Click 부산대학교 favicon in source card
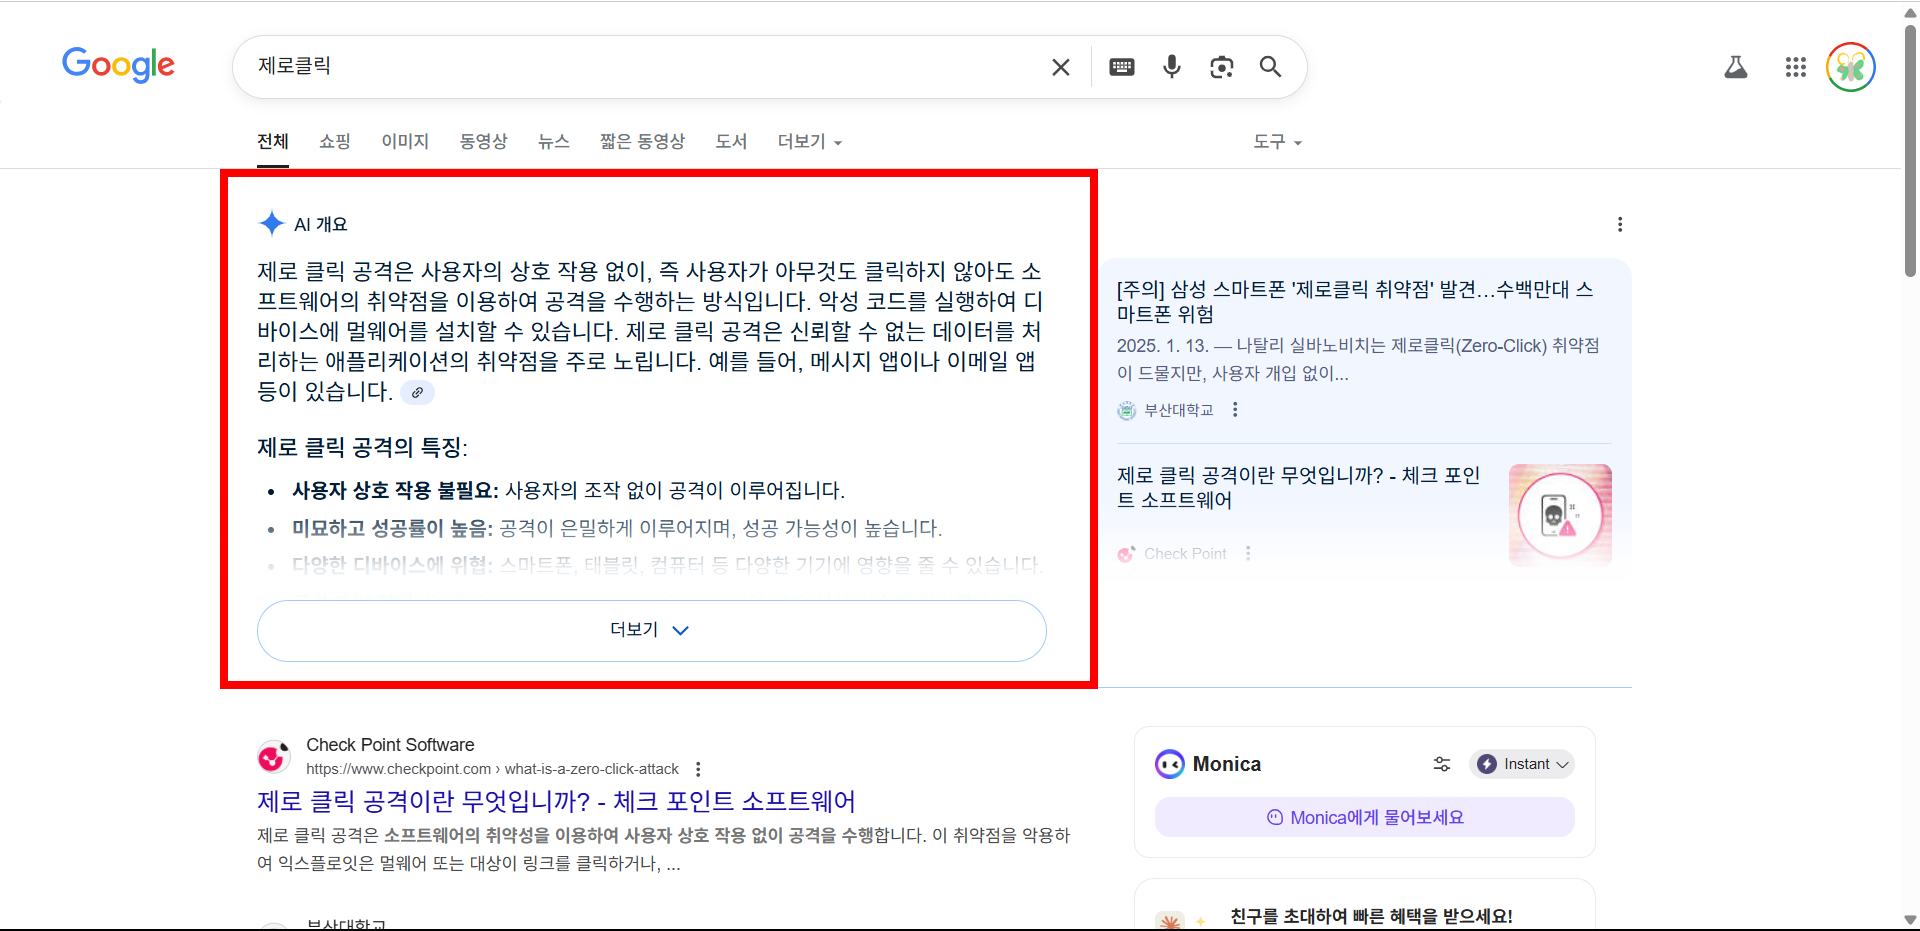This screenshot has height=931, width=1920. pos(1127,410)
